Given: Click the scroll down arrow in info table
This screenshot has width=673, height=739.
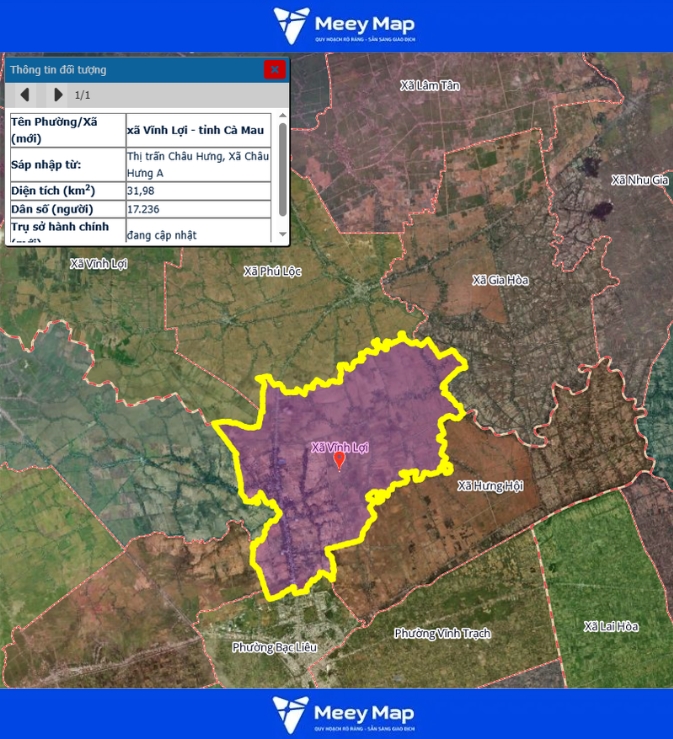Looking at the screenshot, I should click(x=282, y=235).
